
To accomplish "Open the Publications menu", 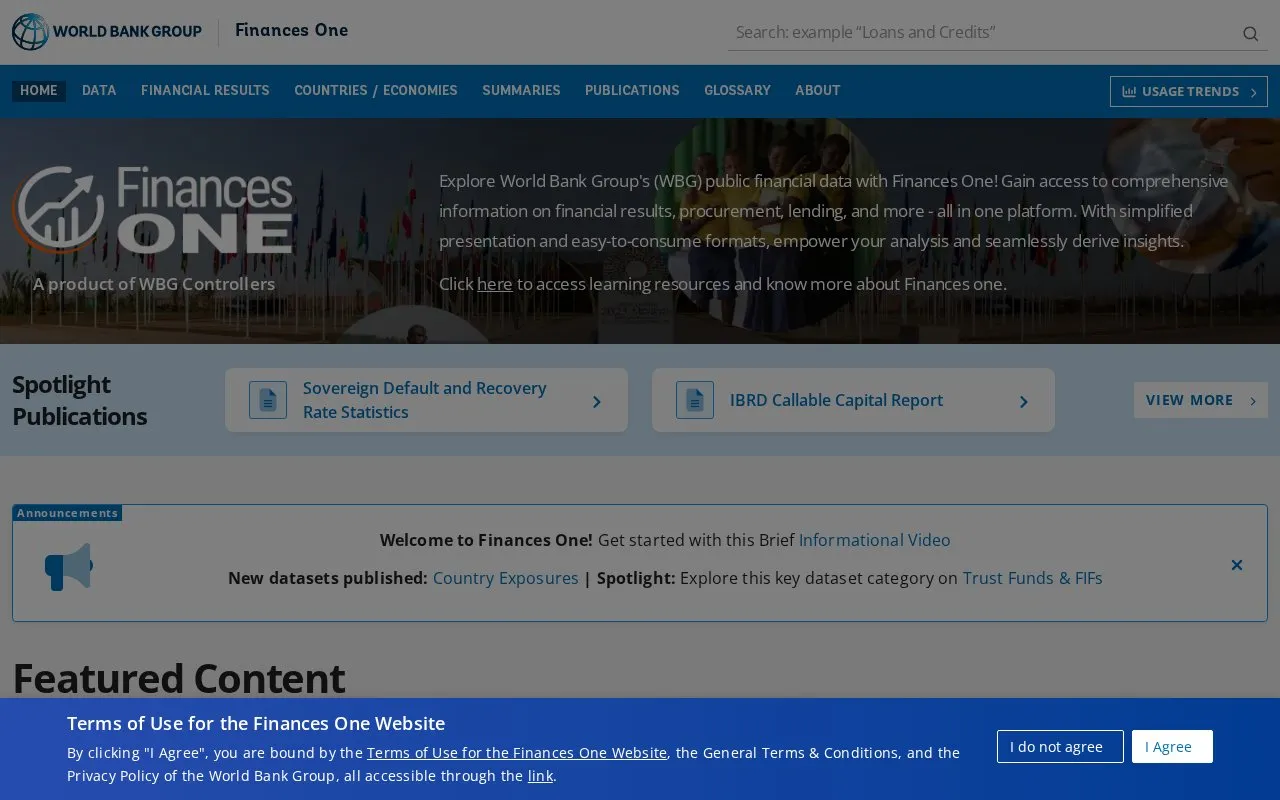I will click(632, 91).
